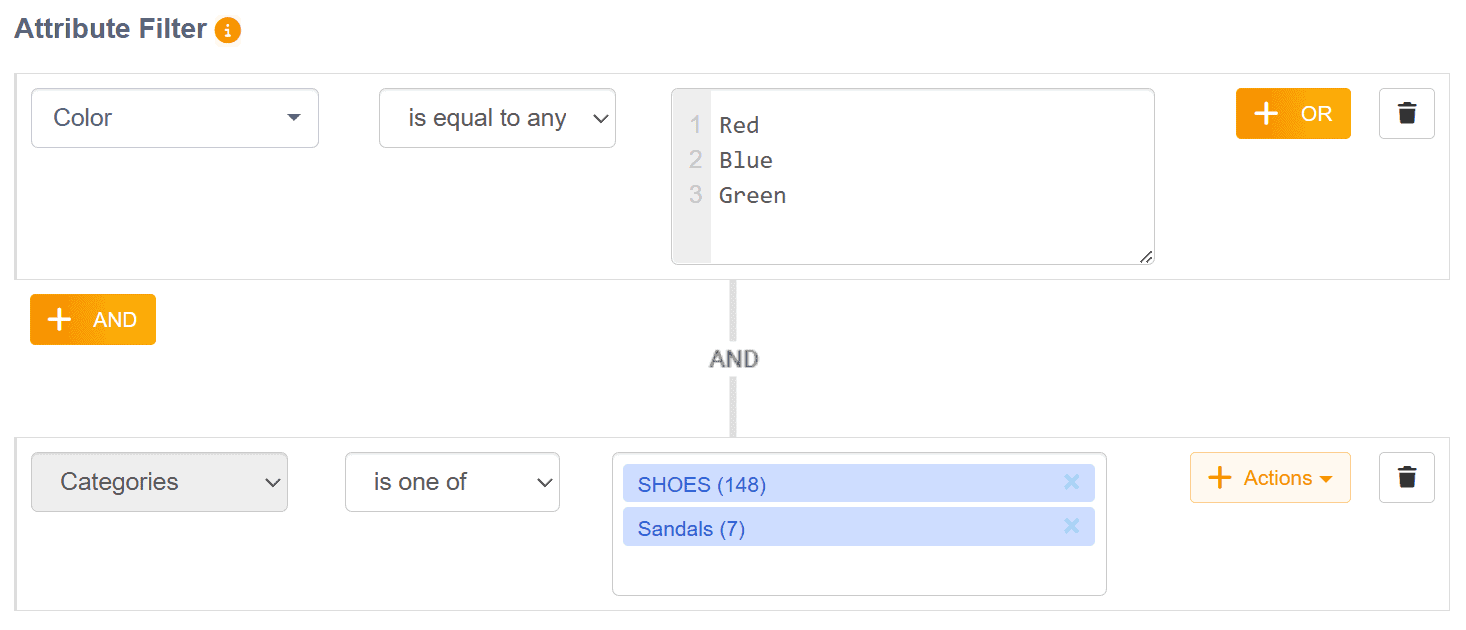Click the line number gutter in values box

692,230
